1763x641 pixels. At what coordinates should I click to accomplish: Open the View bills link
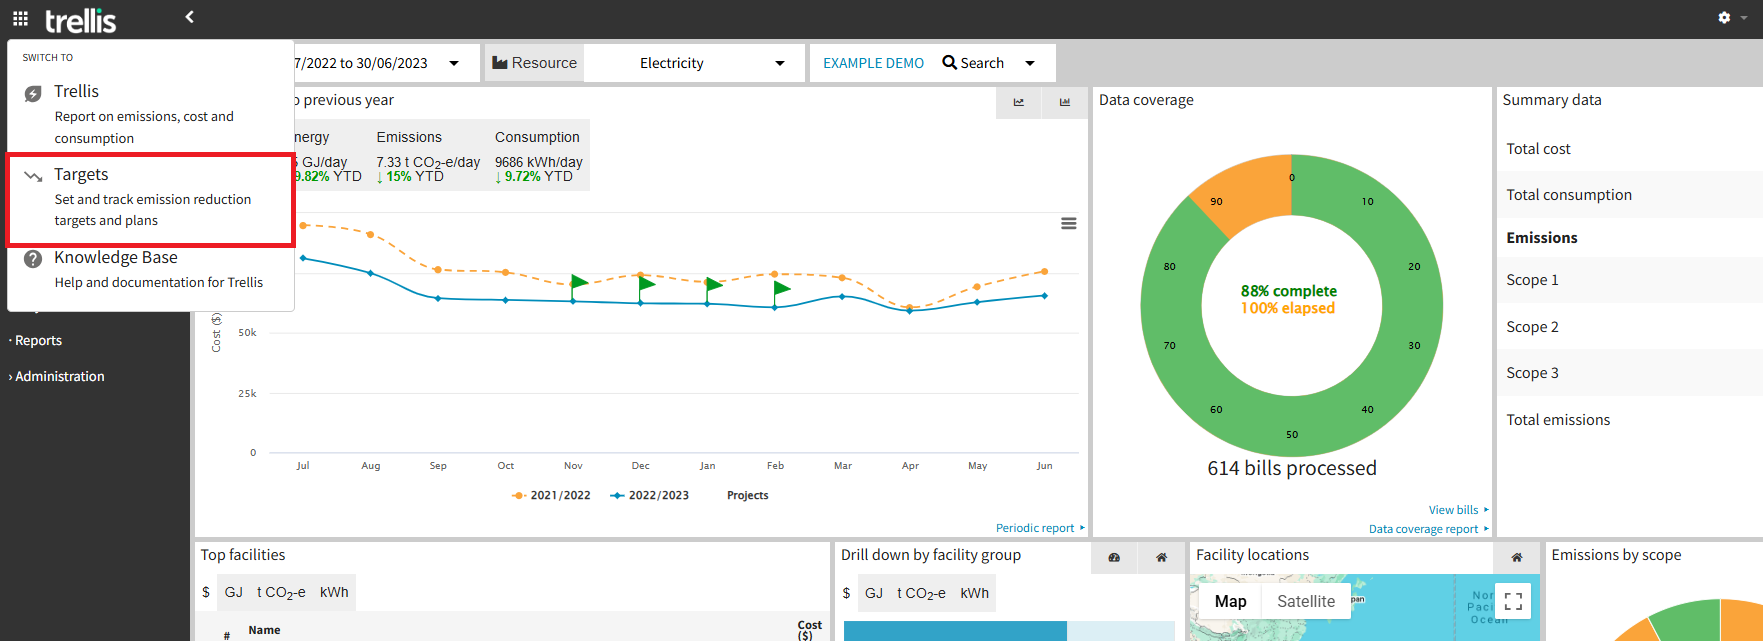[x=1453, y=510]
